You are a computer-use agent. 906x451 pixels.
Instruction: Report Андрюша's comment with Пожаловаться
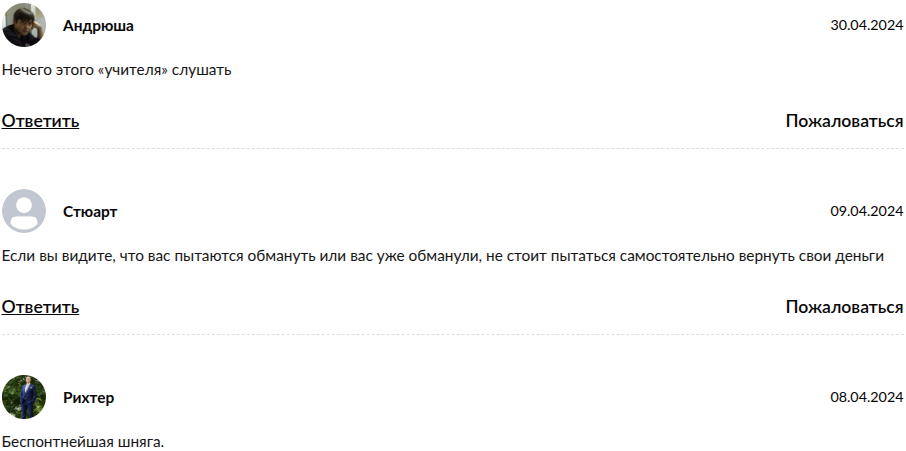[844, 121]
